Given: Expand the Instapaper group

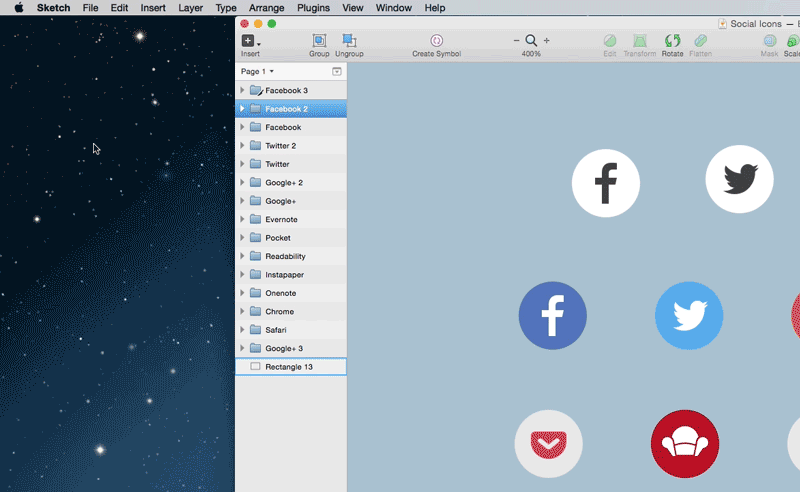Looking at the screenshot, I should pyautogui.click(x=242, y=274).
